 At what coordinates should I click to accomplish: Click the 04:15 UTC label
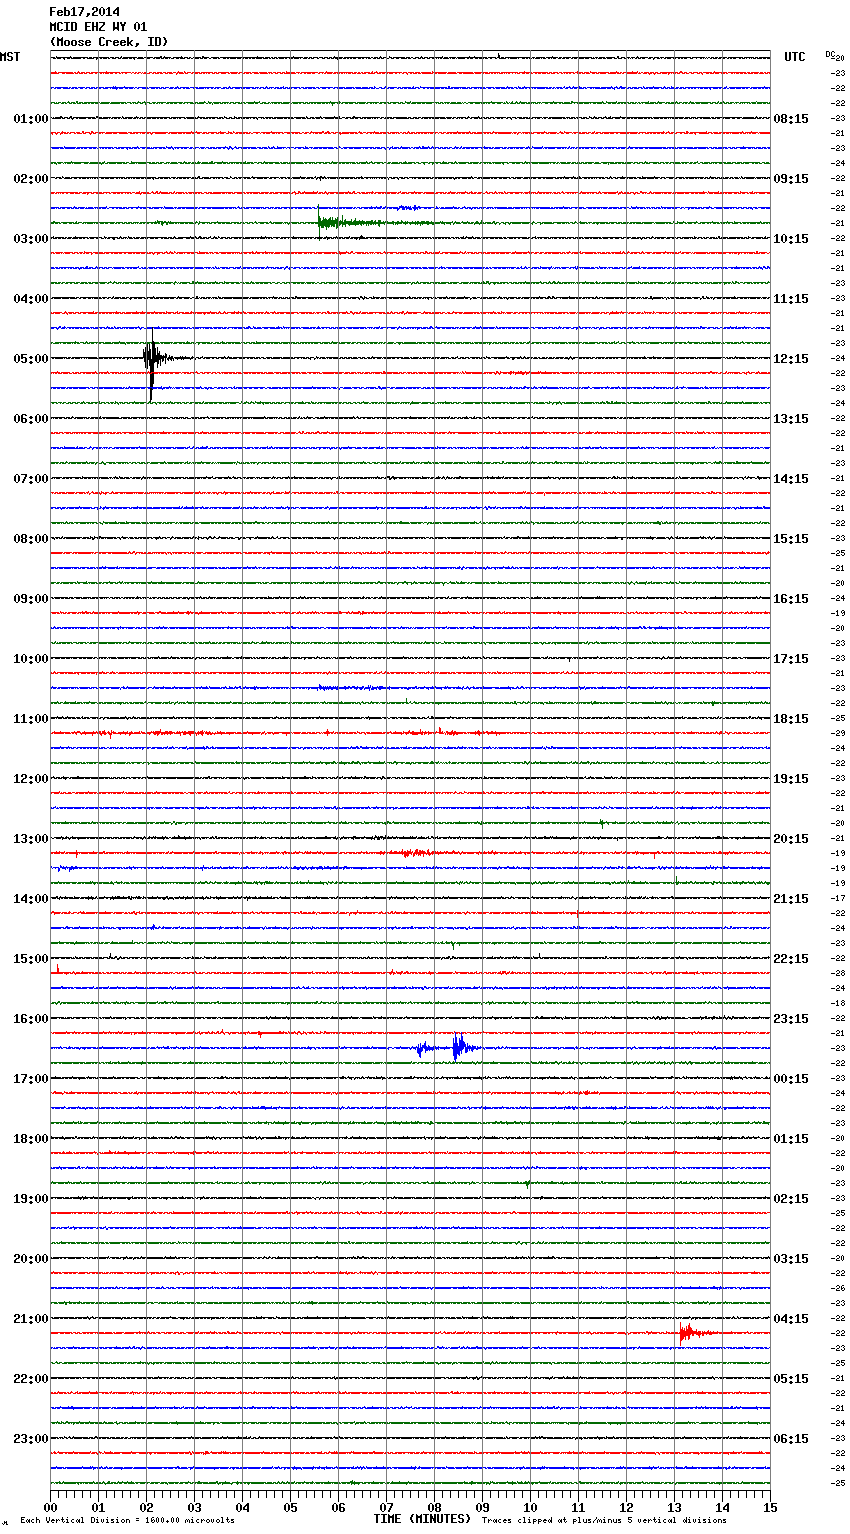point(791,1319)
